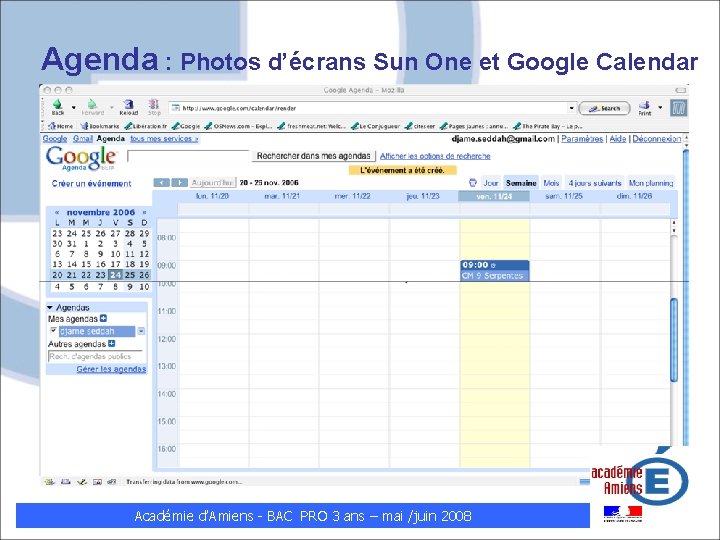Add a calendar with the plus icon beside Autres agendas
Viewport: 720px width, 540px height.
(x=112, y=343)
